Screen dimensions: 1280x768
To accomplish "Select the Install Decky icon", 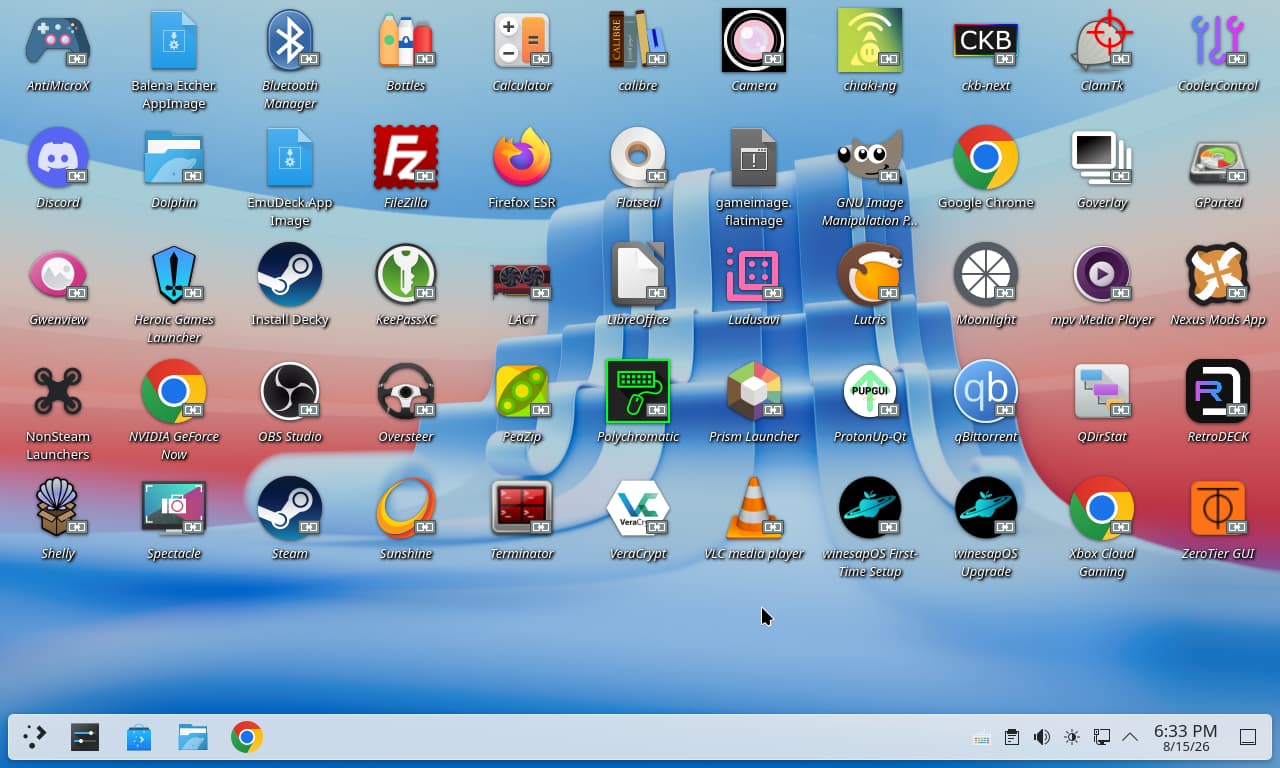I will coord(290,275).
